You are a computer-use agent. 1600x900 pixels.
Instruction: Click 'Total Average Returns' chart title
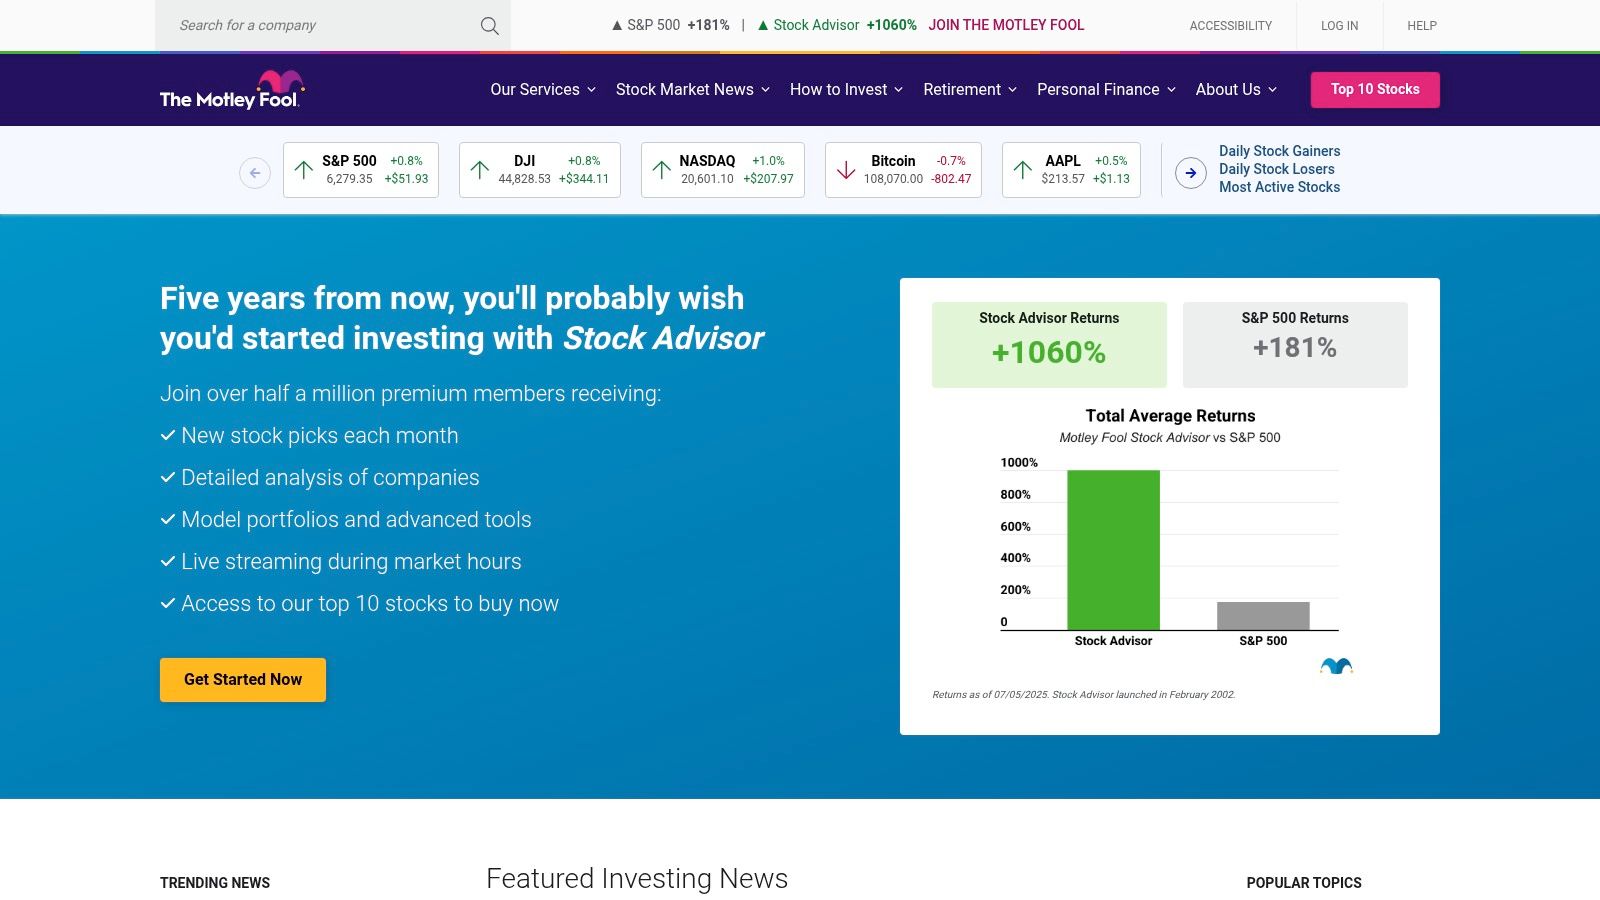coord(1170,416)
